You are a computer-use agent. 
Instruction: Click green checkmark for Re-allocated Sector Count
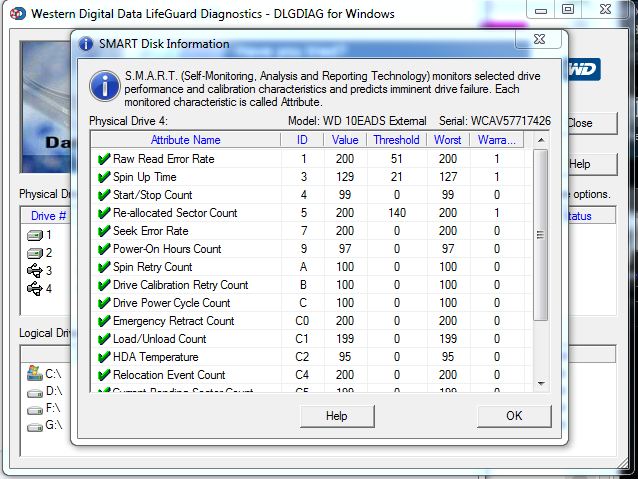(104, 212)
